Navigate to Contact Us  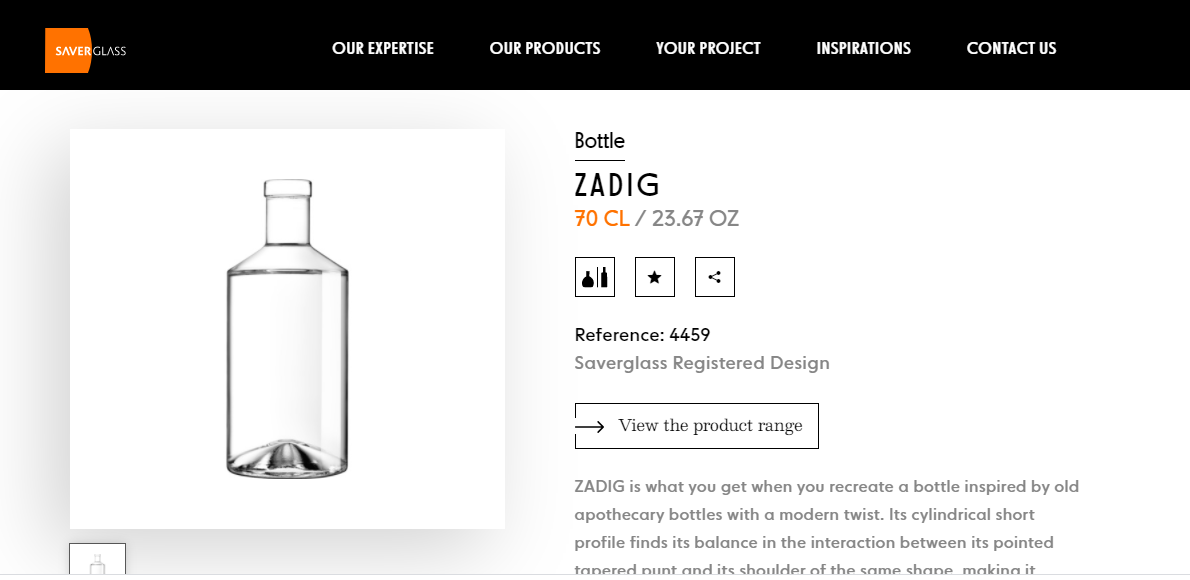(1011, 48)
